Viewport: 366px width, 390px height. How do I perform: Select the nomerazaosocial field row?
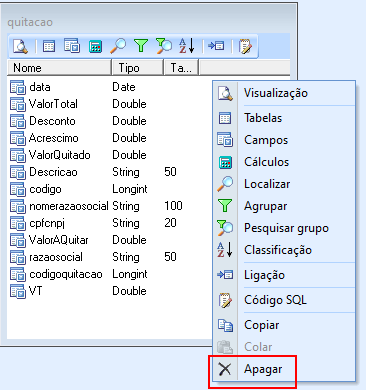[109, 206]
